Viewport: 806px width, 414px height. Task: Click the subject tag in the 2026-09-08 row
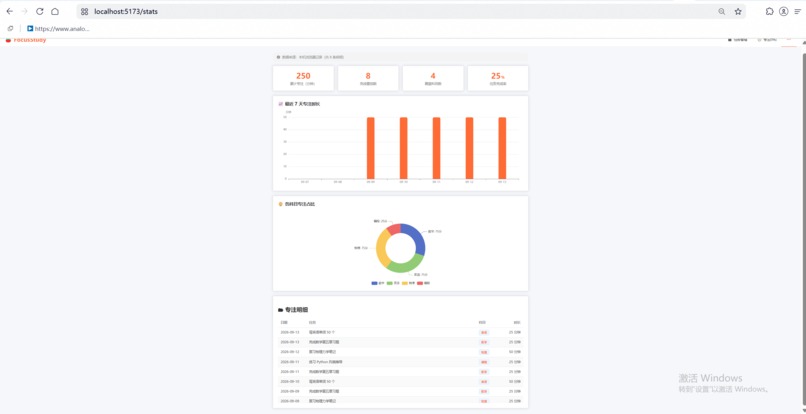click(x=484, y=401)
